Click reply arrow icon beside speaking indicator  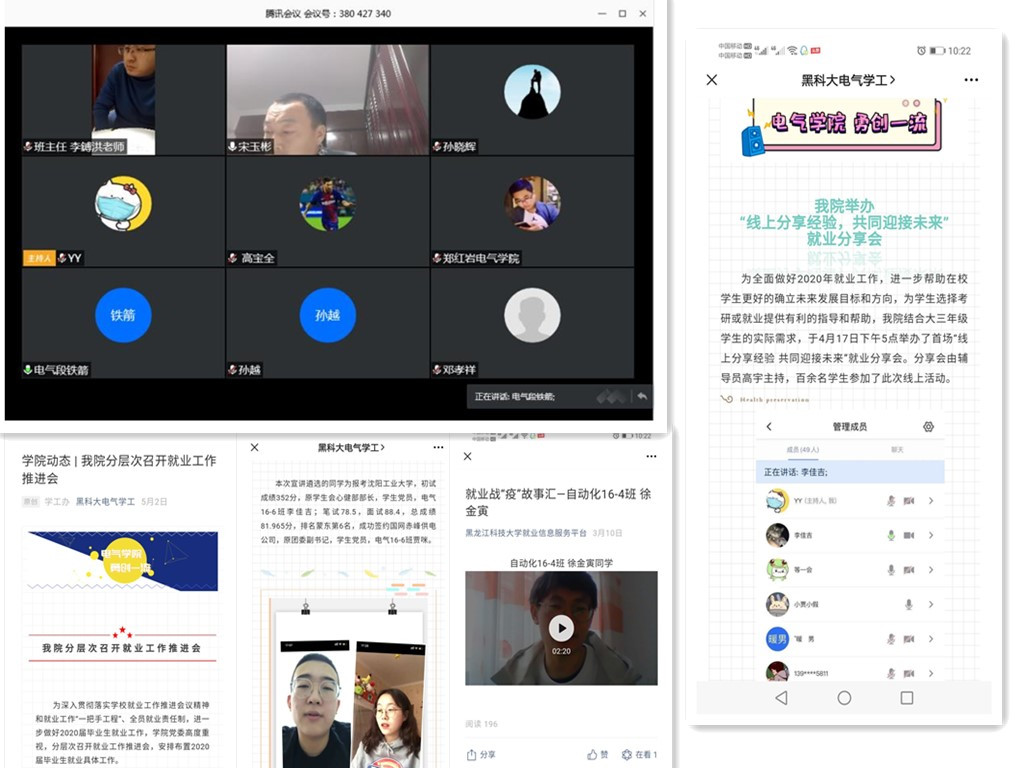(x=641, y=397)
